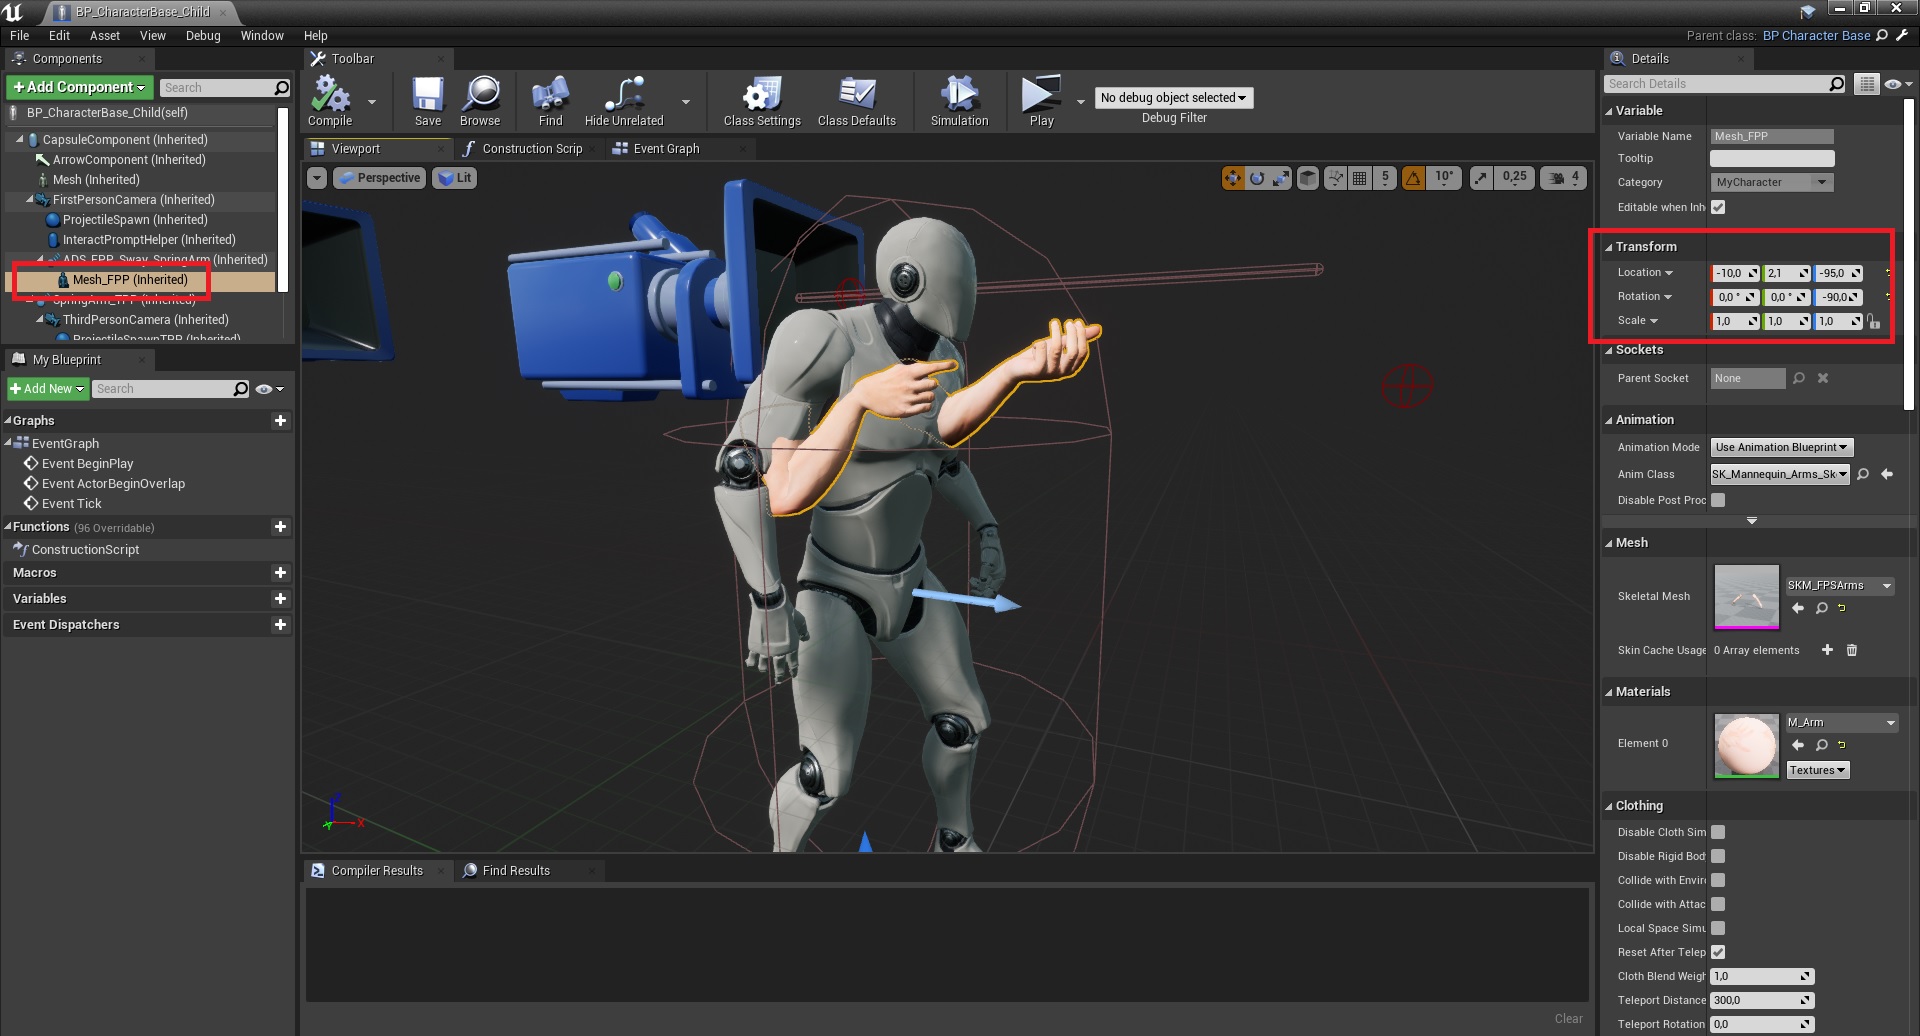Uncheck Reset After Teleport checkbox

pyautogui.click(x=1718, y=952)
